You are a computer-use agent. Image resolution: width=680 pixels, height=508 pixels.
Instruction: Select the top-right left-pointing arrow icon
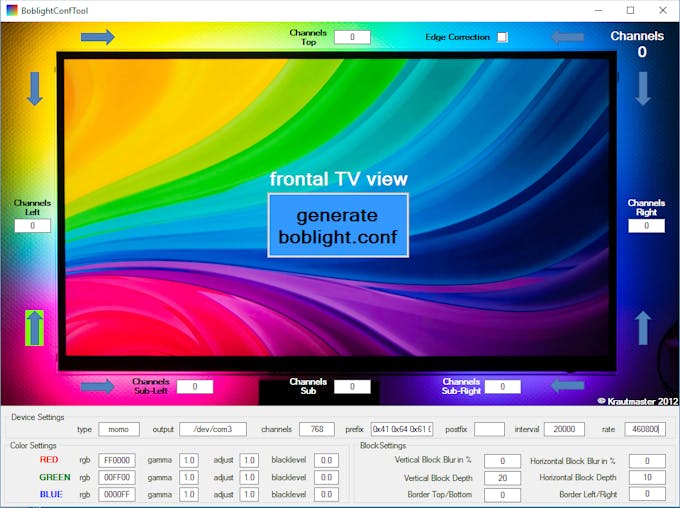click(568, 37)
